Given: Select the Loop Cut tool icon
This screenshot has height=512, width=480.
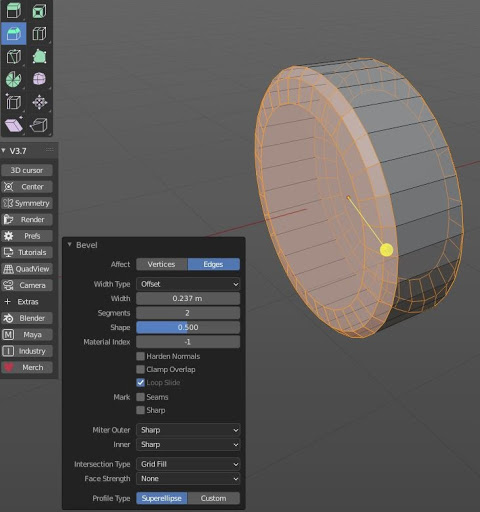Looking at the screenshot, I should click(x=39, y=34).
